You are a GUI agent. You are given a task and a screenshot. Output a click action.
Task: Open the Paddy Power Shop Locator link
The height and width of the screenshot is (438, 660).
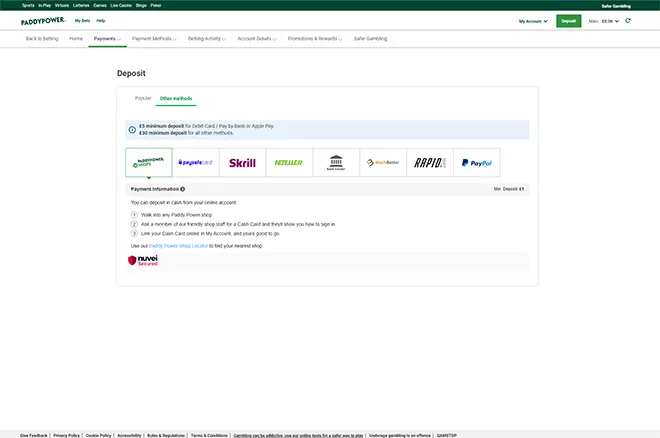[x=178, y=246]
